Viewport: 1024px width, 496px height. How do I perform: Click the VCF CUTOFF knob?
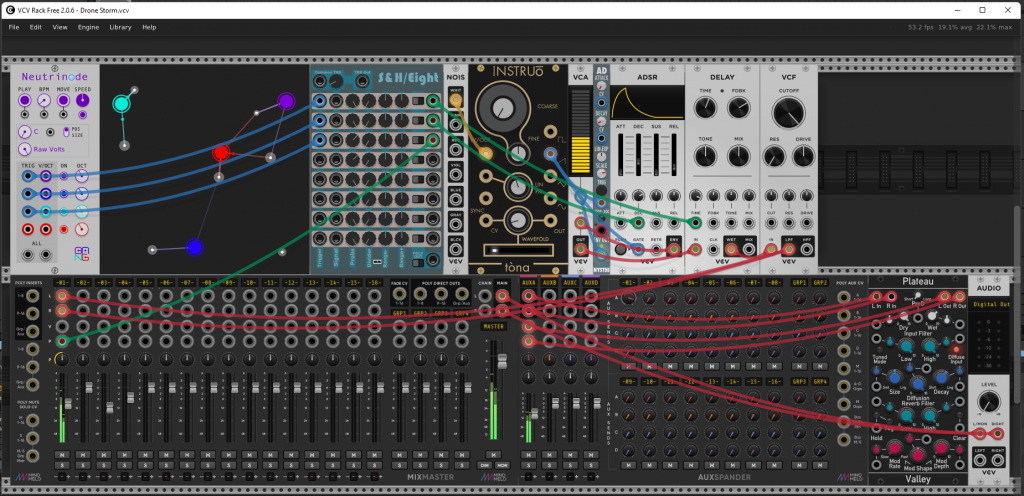[788, 114]
